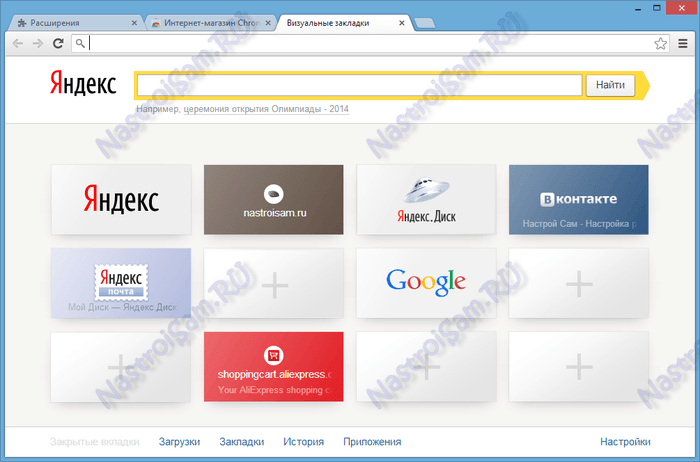Click the Яндекс logo beside the search box

click(83, 83)
